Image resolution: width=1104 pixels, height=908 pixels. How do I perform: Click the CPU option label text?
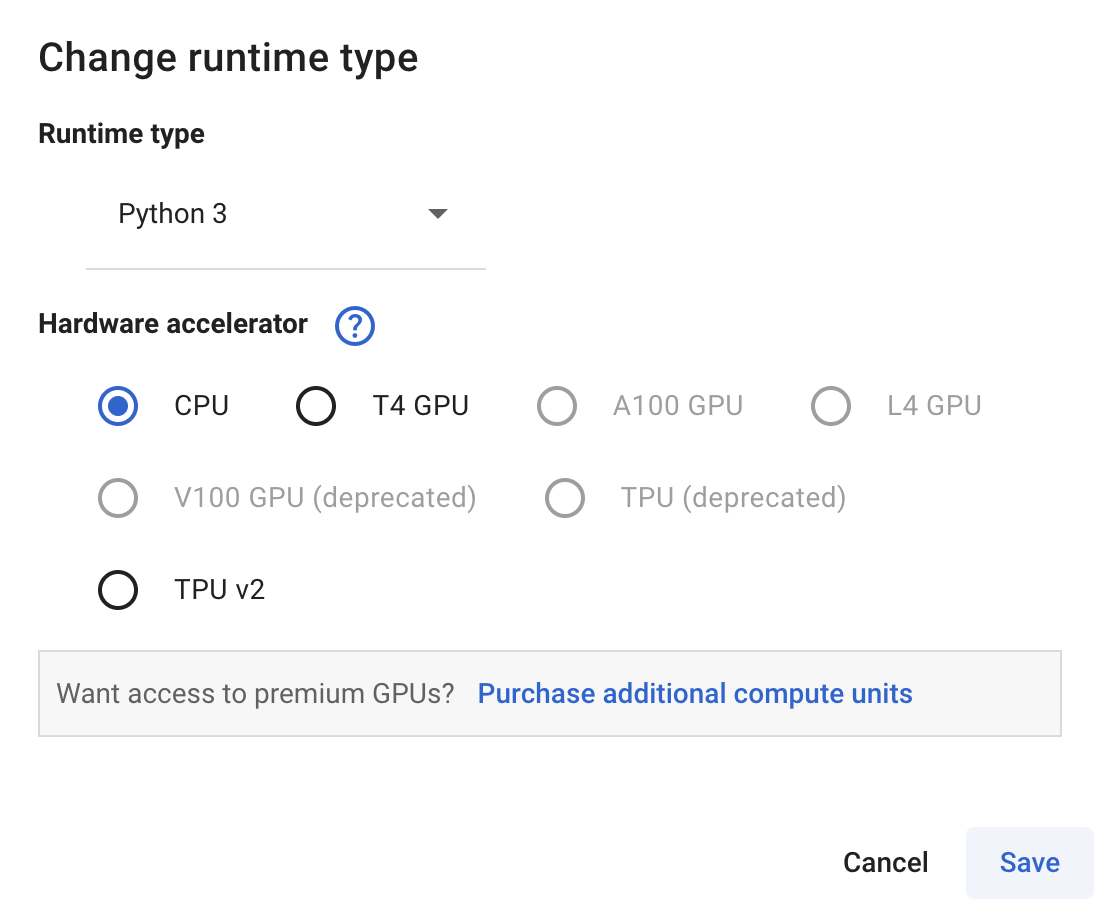(x=201, y=406)
